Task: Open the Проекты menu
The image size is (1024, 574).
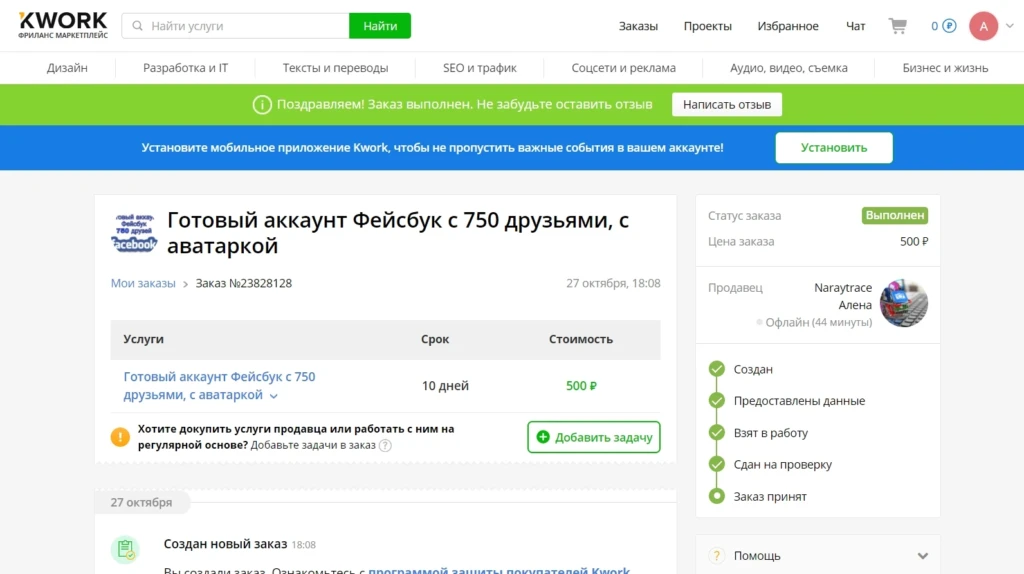Action: (x=707, y=26)
